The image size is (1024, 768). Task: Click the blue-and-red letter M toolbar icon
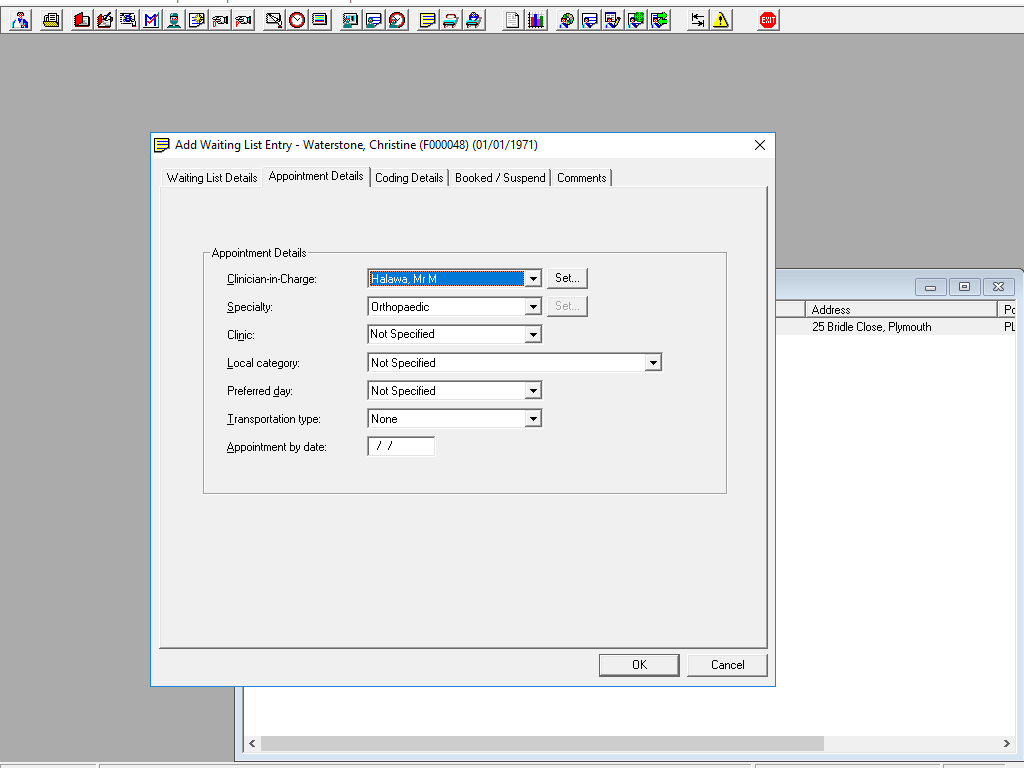click(x=151, y=20)
